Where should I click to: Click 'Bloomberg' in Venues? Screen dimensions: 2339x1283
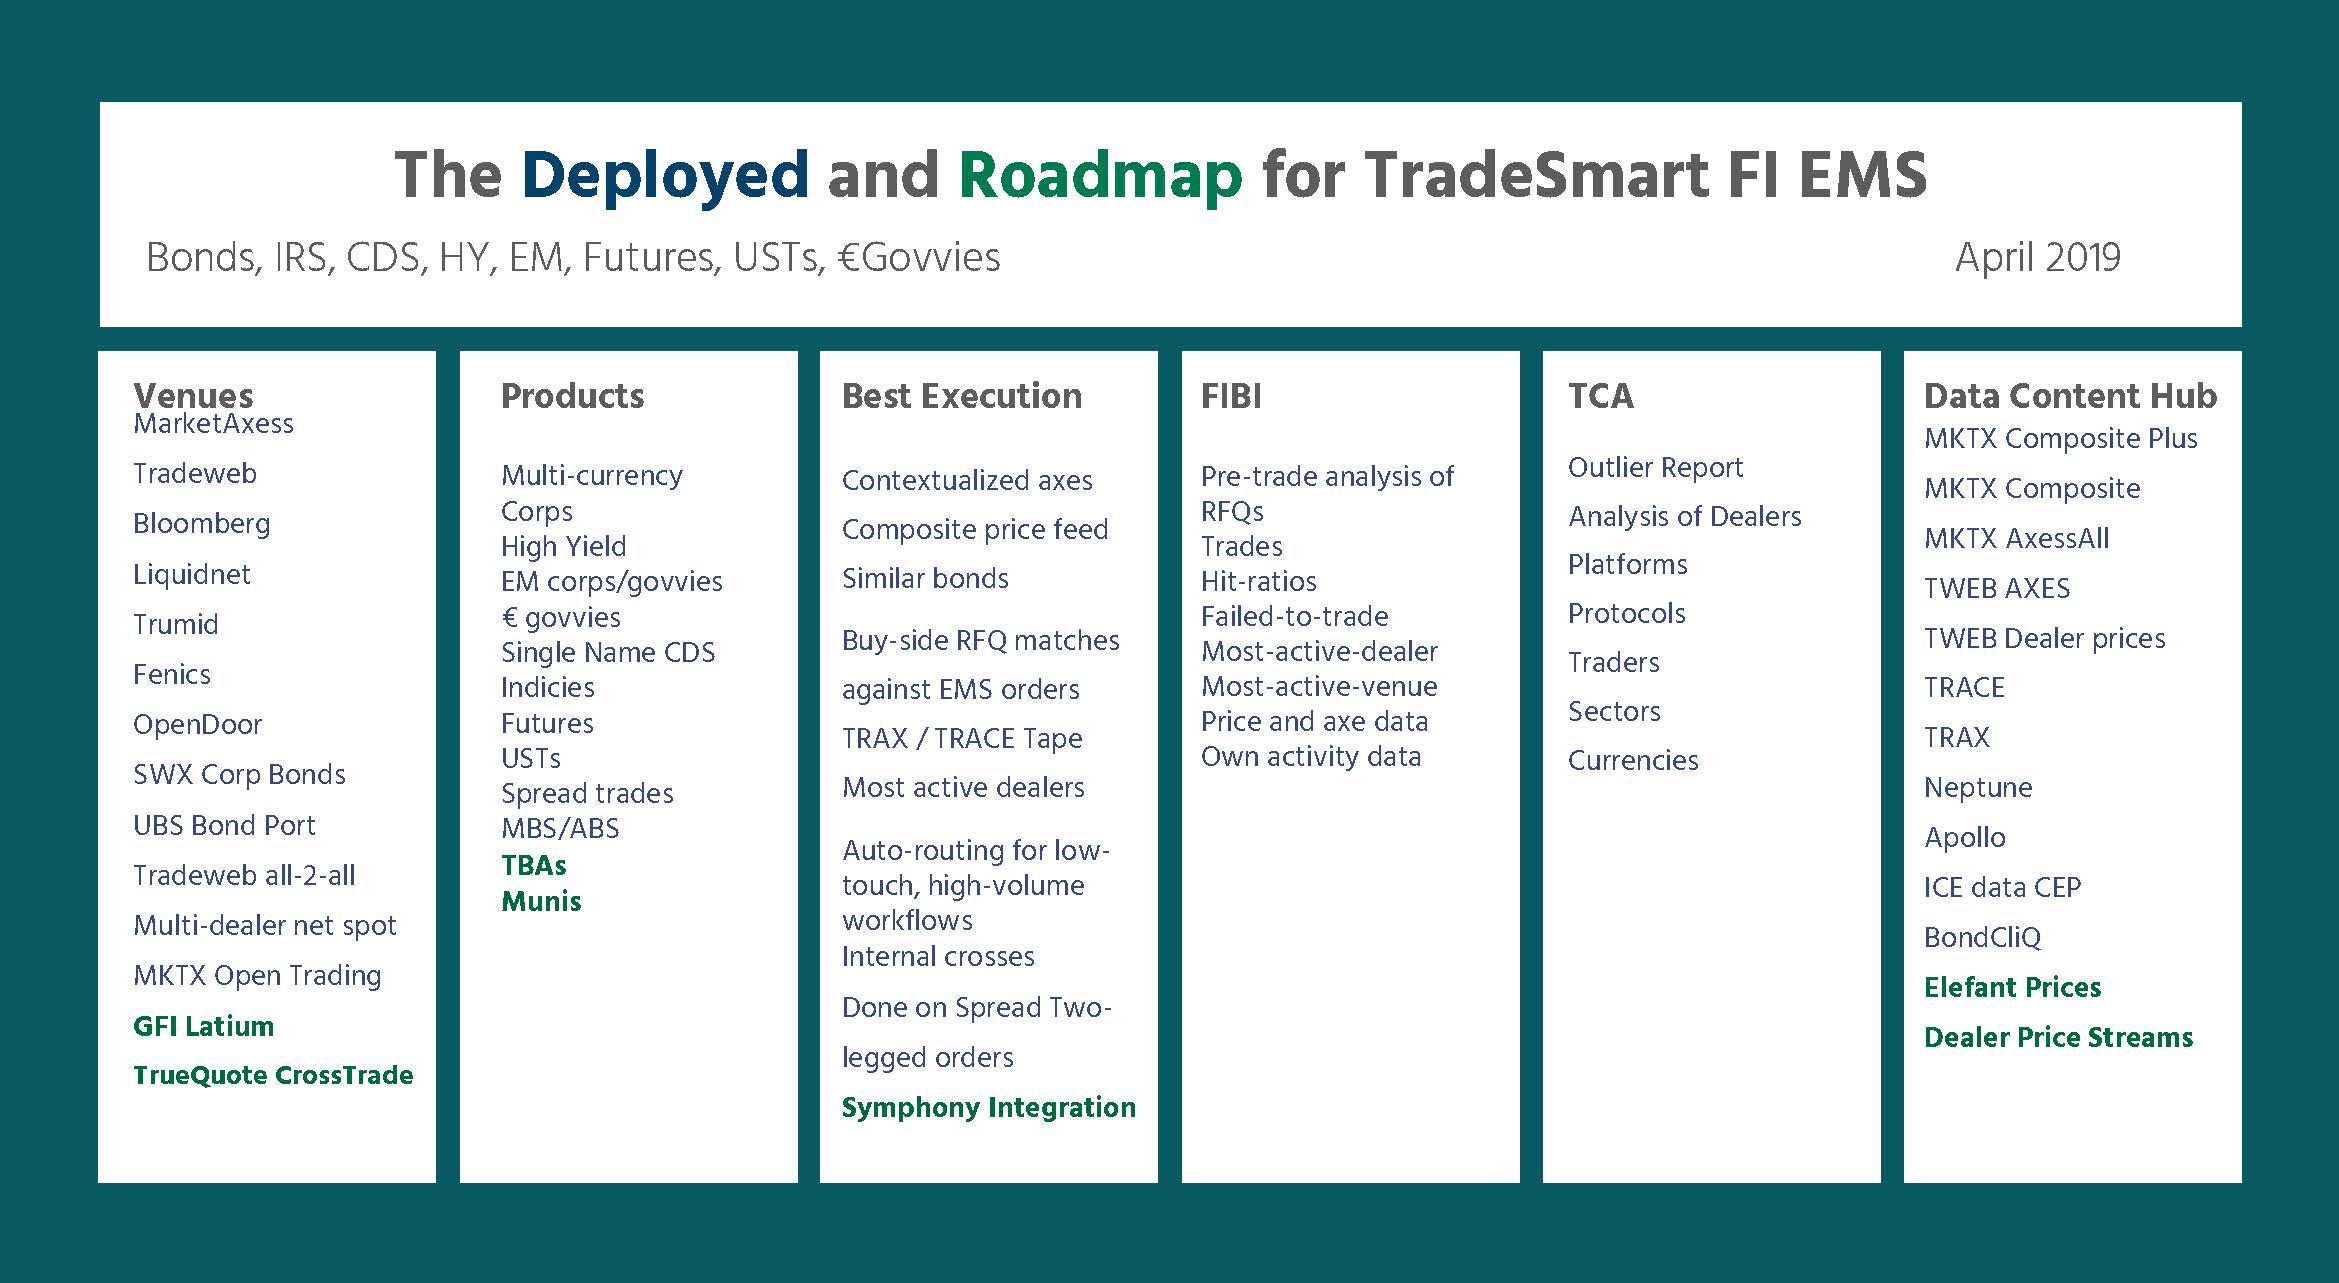[x=201, y=525]
